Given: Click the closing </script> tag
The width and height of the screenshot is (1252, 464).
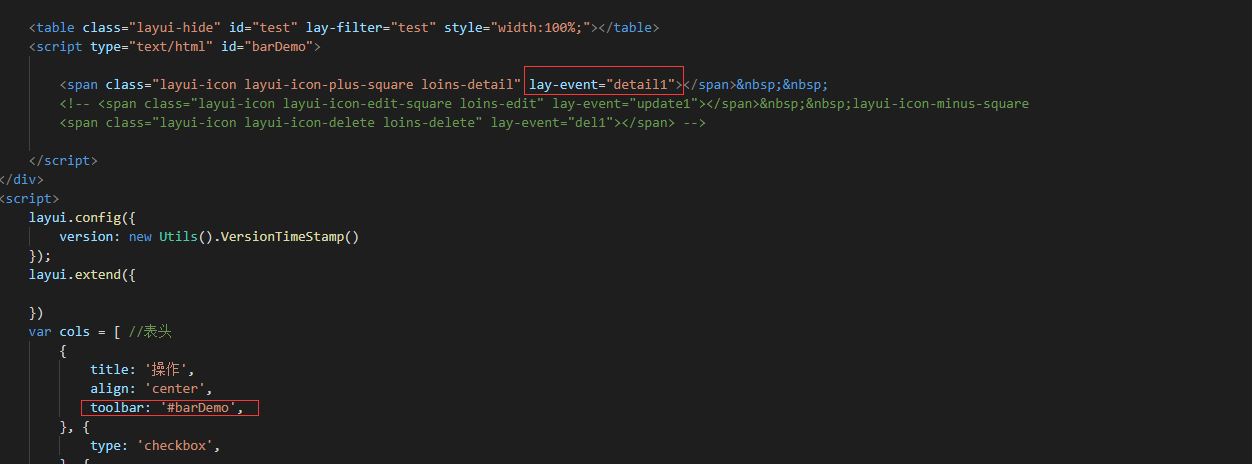Looking at the screenshot, I should (x=64, y=160).
